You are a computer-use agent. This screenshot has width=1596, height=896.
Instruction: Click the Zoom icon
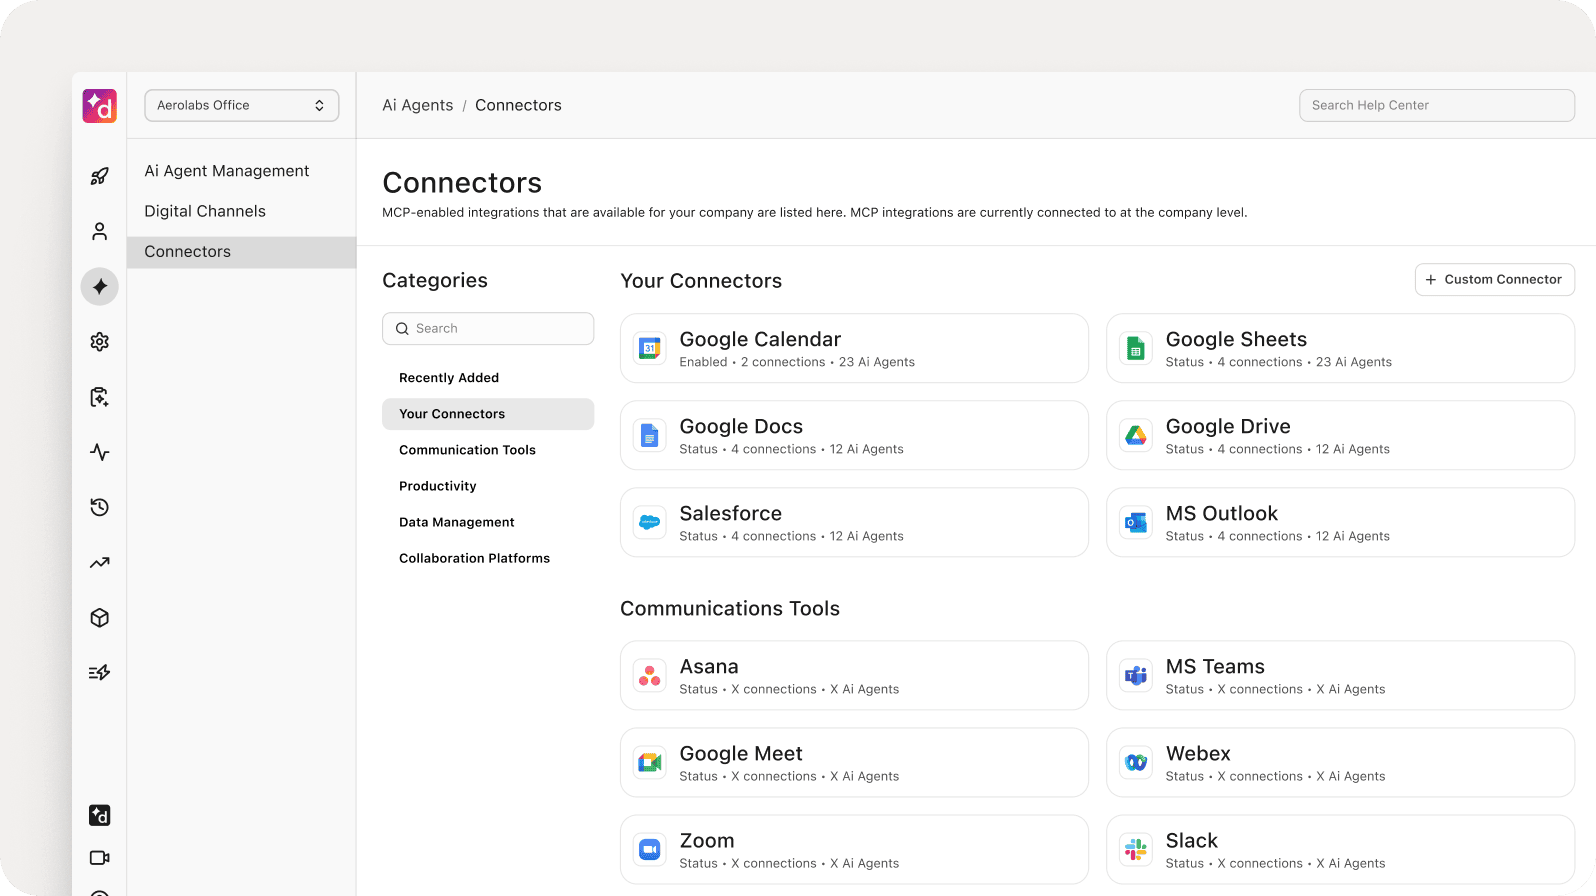(650, 850)
